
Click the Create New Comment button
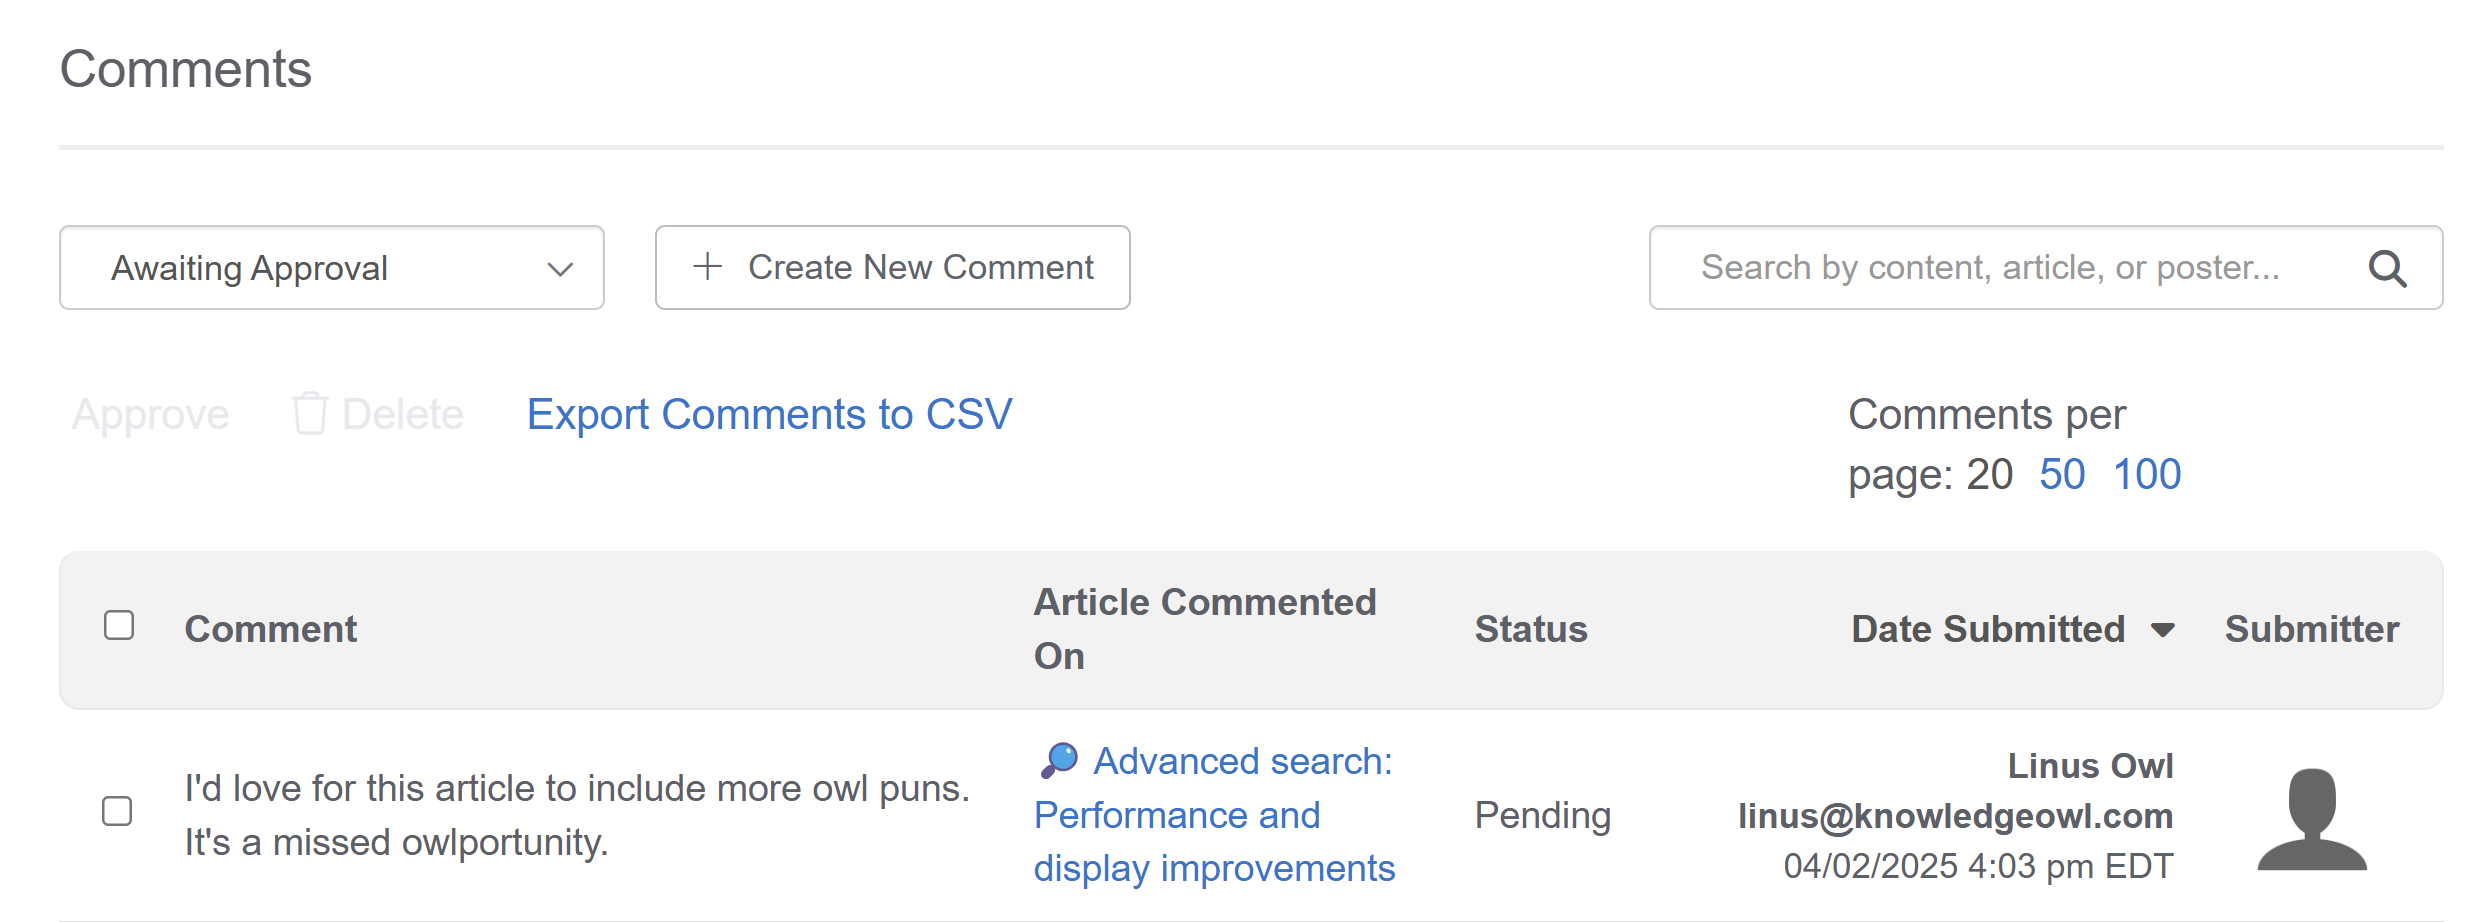point(893,268)
